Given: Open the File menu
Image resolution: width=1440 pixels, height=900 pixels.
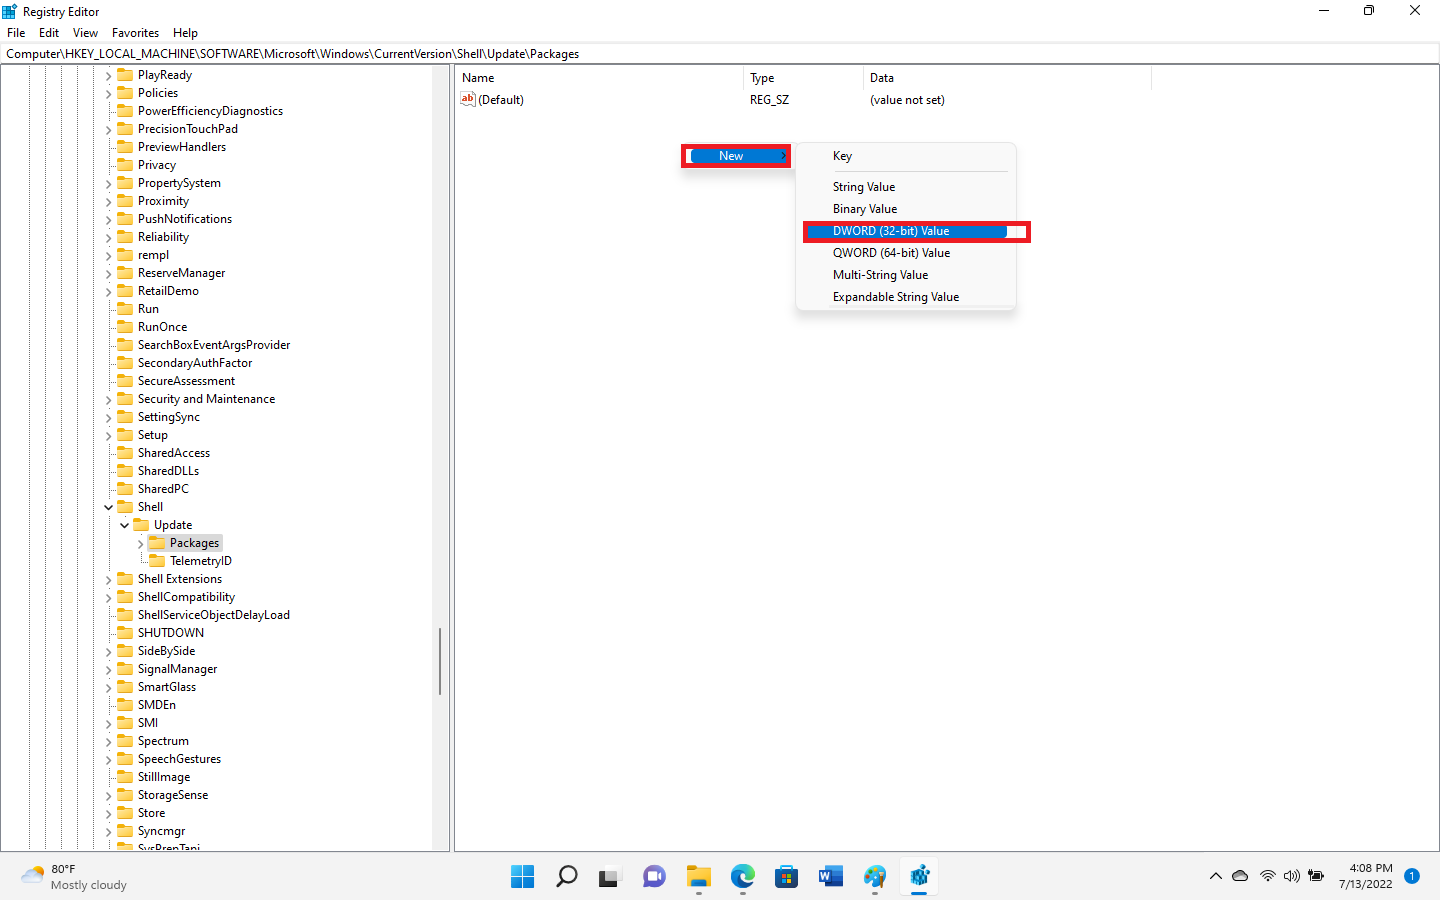Looking at the screenshot, I should 16,33.
